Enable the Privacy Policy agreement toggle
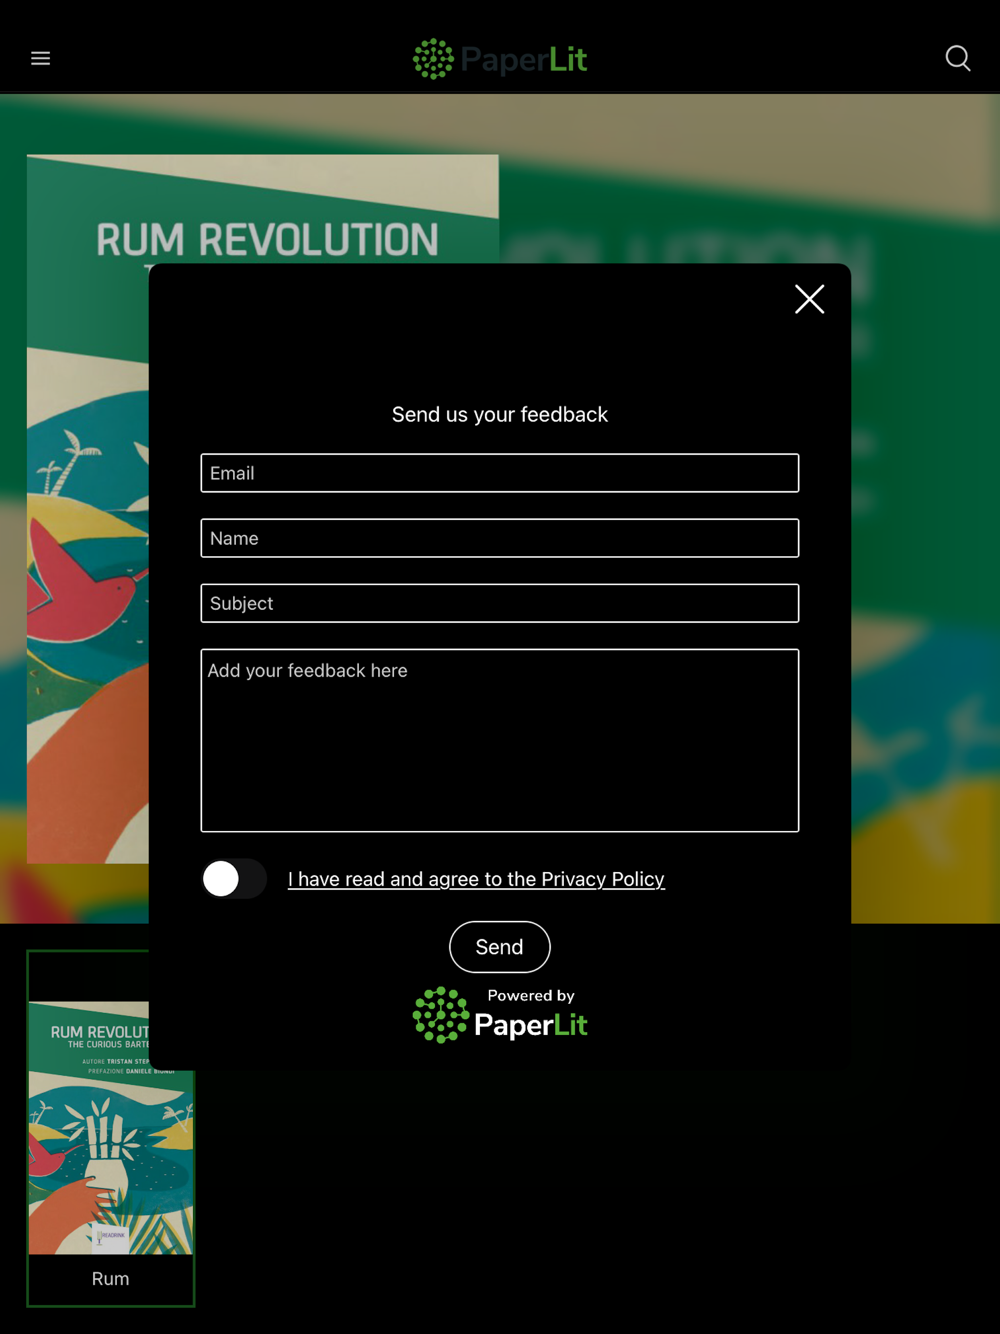1000x1334 pixels. pos(234,879)
